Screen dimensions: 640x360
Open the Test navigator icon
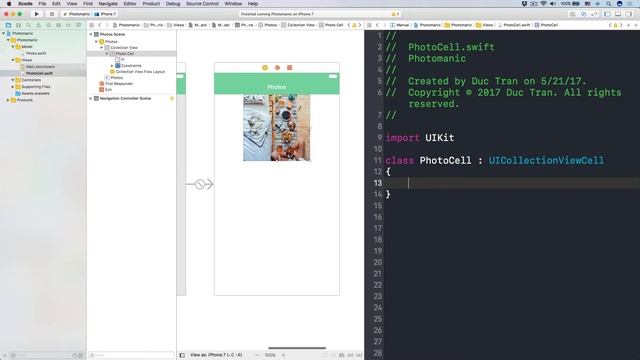pyautogui.click(x=48, y=25)
